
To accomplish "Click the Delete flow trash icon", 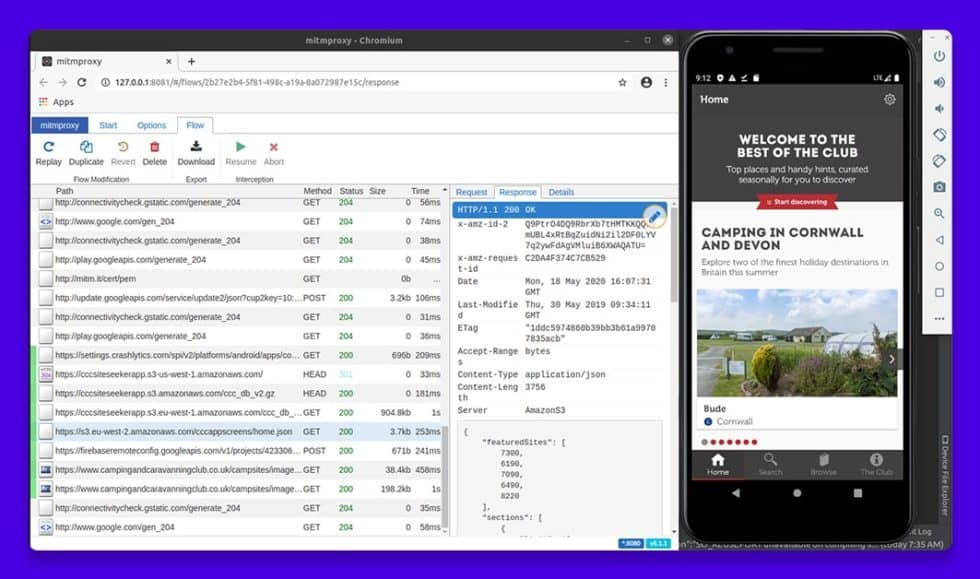I will pos(154,147).
